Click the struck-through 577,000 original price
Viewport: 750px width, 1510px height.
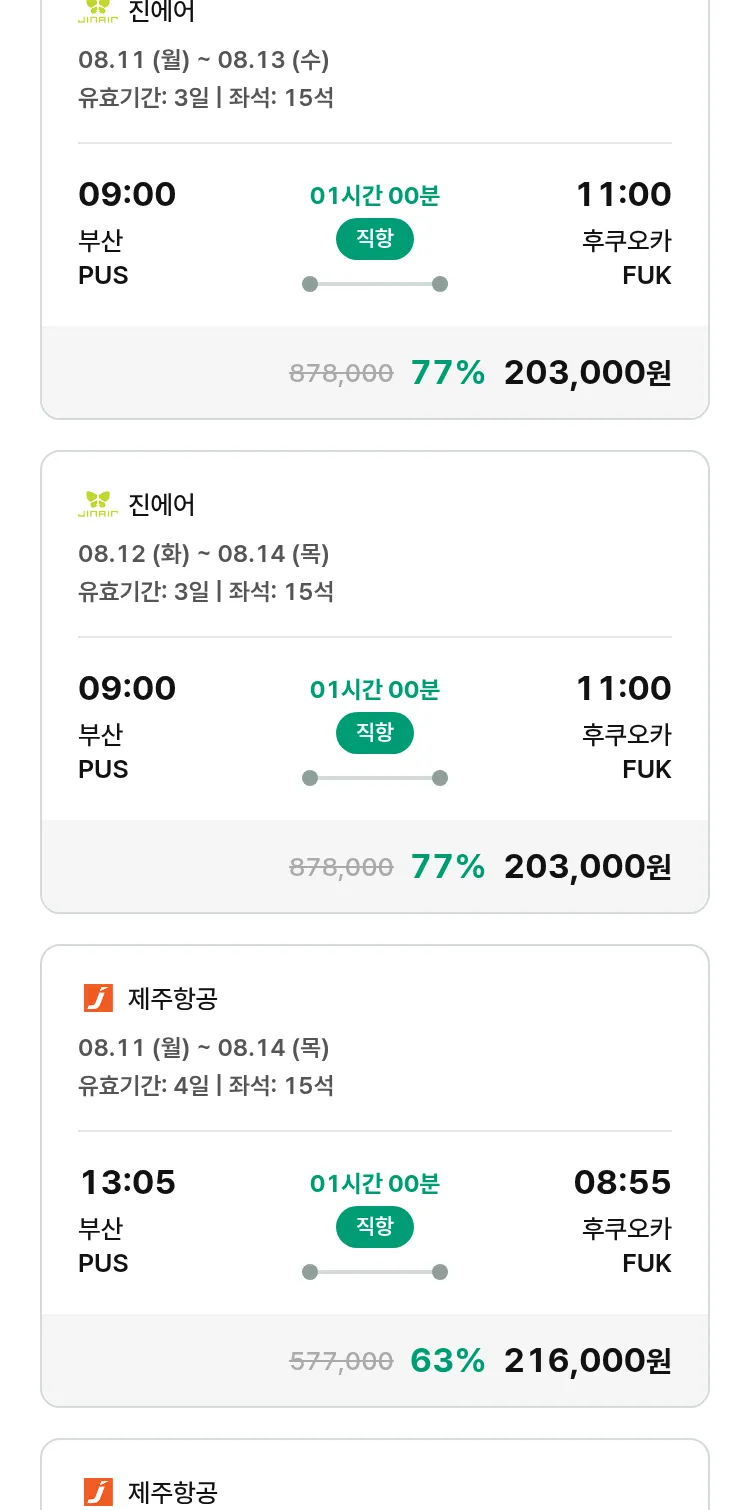pos(341,1361)
